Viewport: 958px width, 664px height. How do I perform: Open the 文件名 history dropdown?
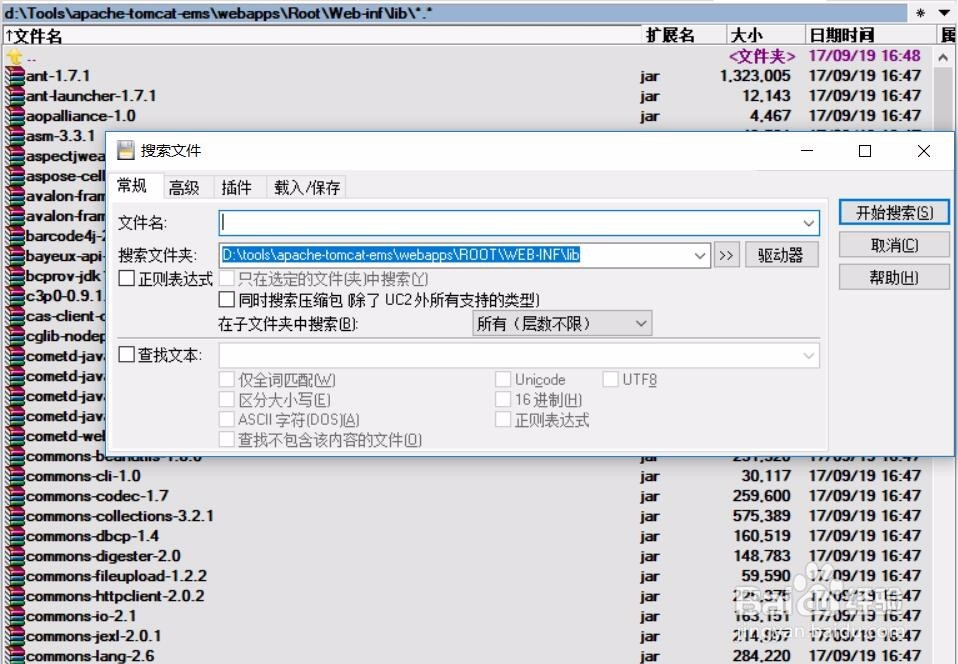tap(810, 223)
